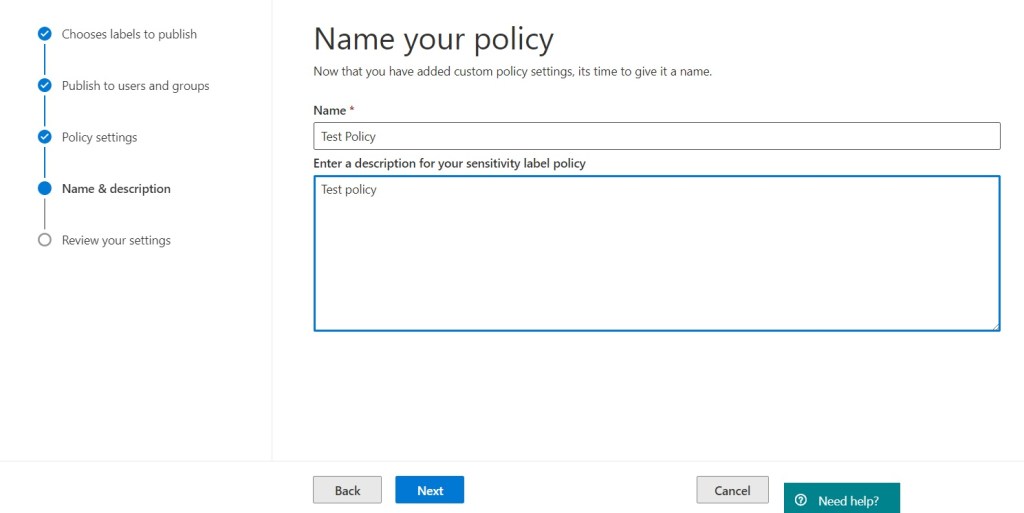
Task: Cancel the policy wizard
Action: click(x=732, y=490)
